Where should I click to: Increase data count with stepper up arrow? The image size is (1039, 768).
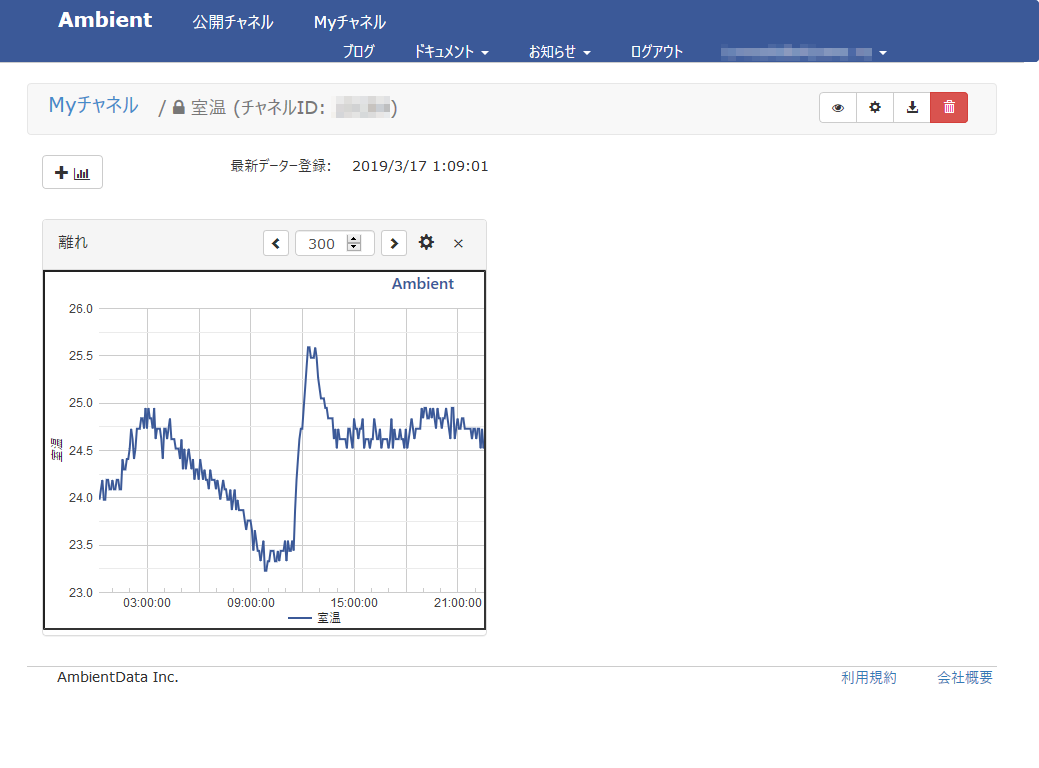(x=355, y=239)
